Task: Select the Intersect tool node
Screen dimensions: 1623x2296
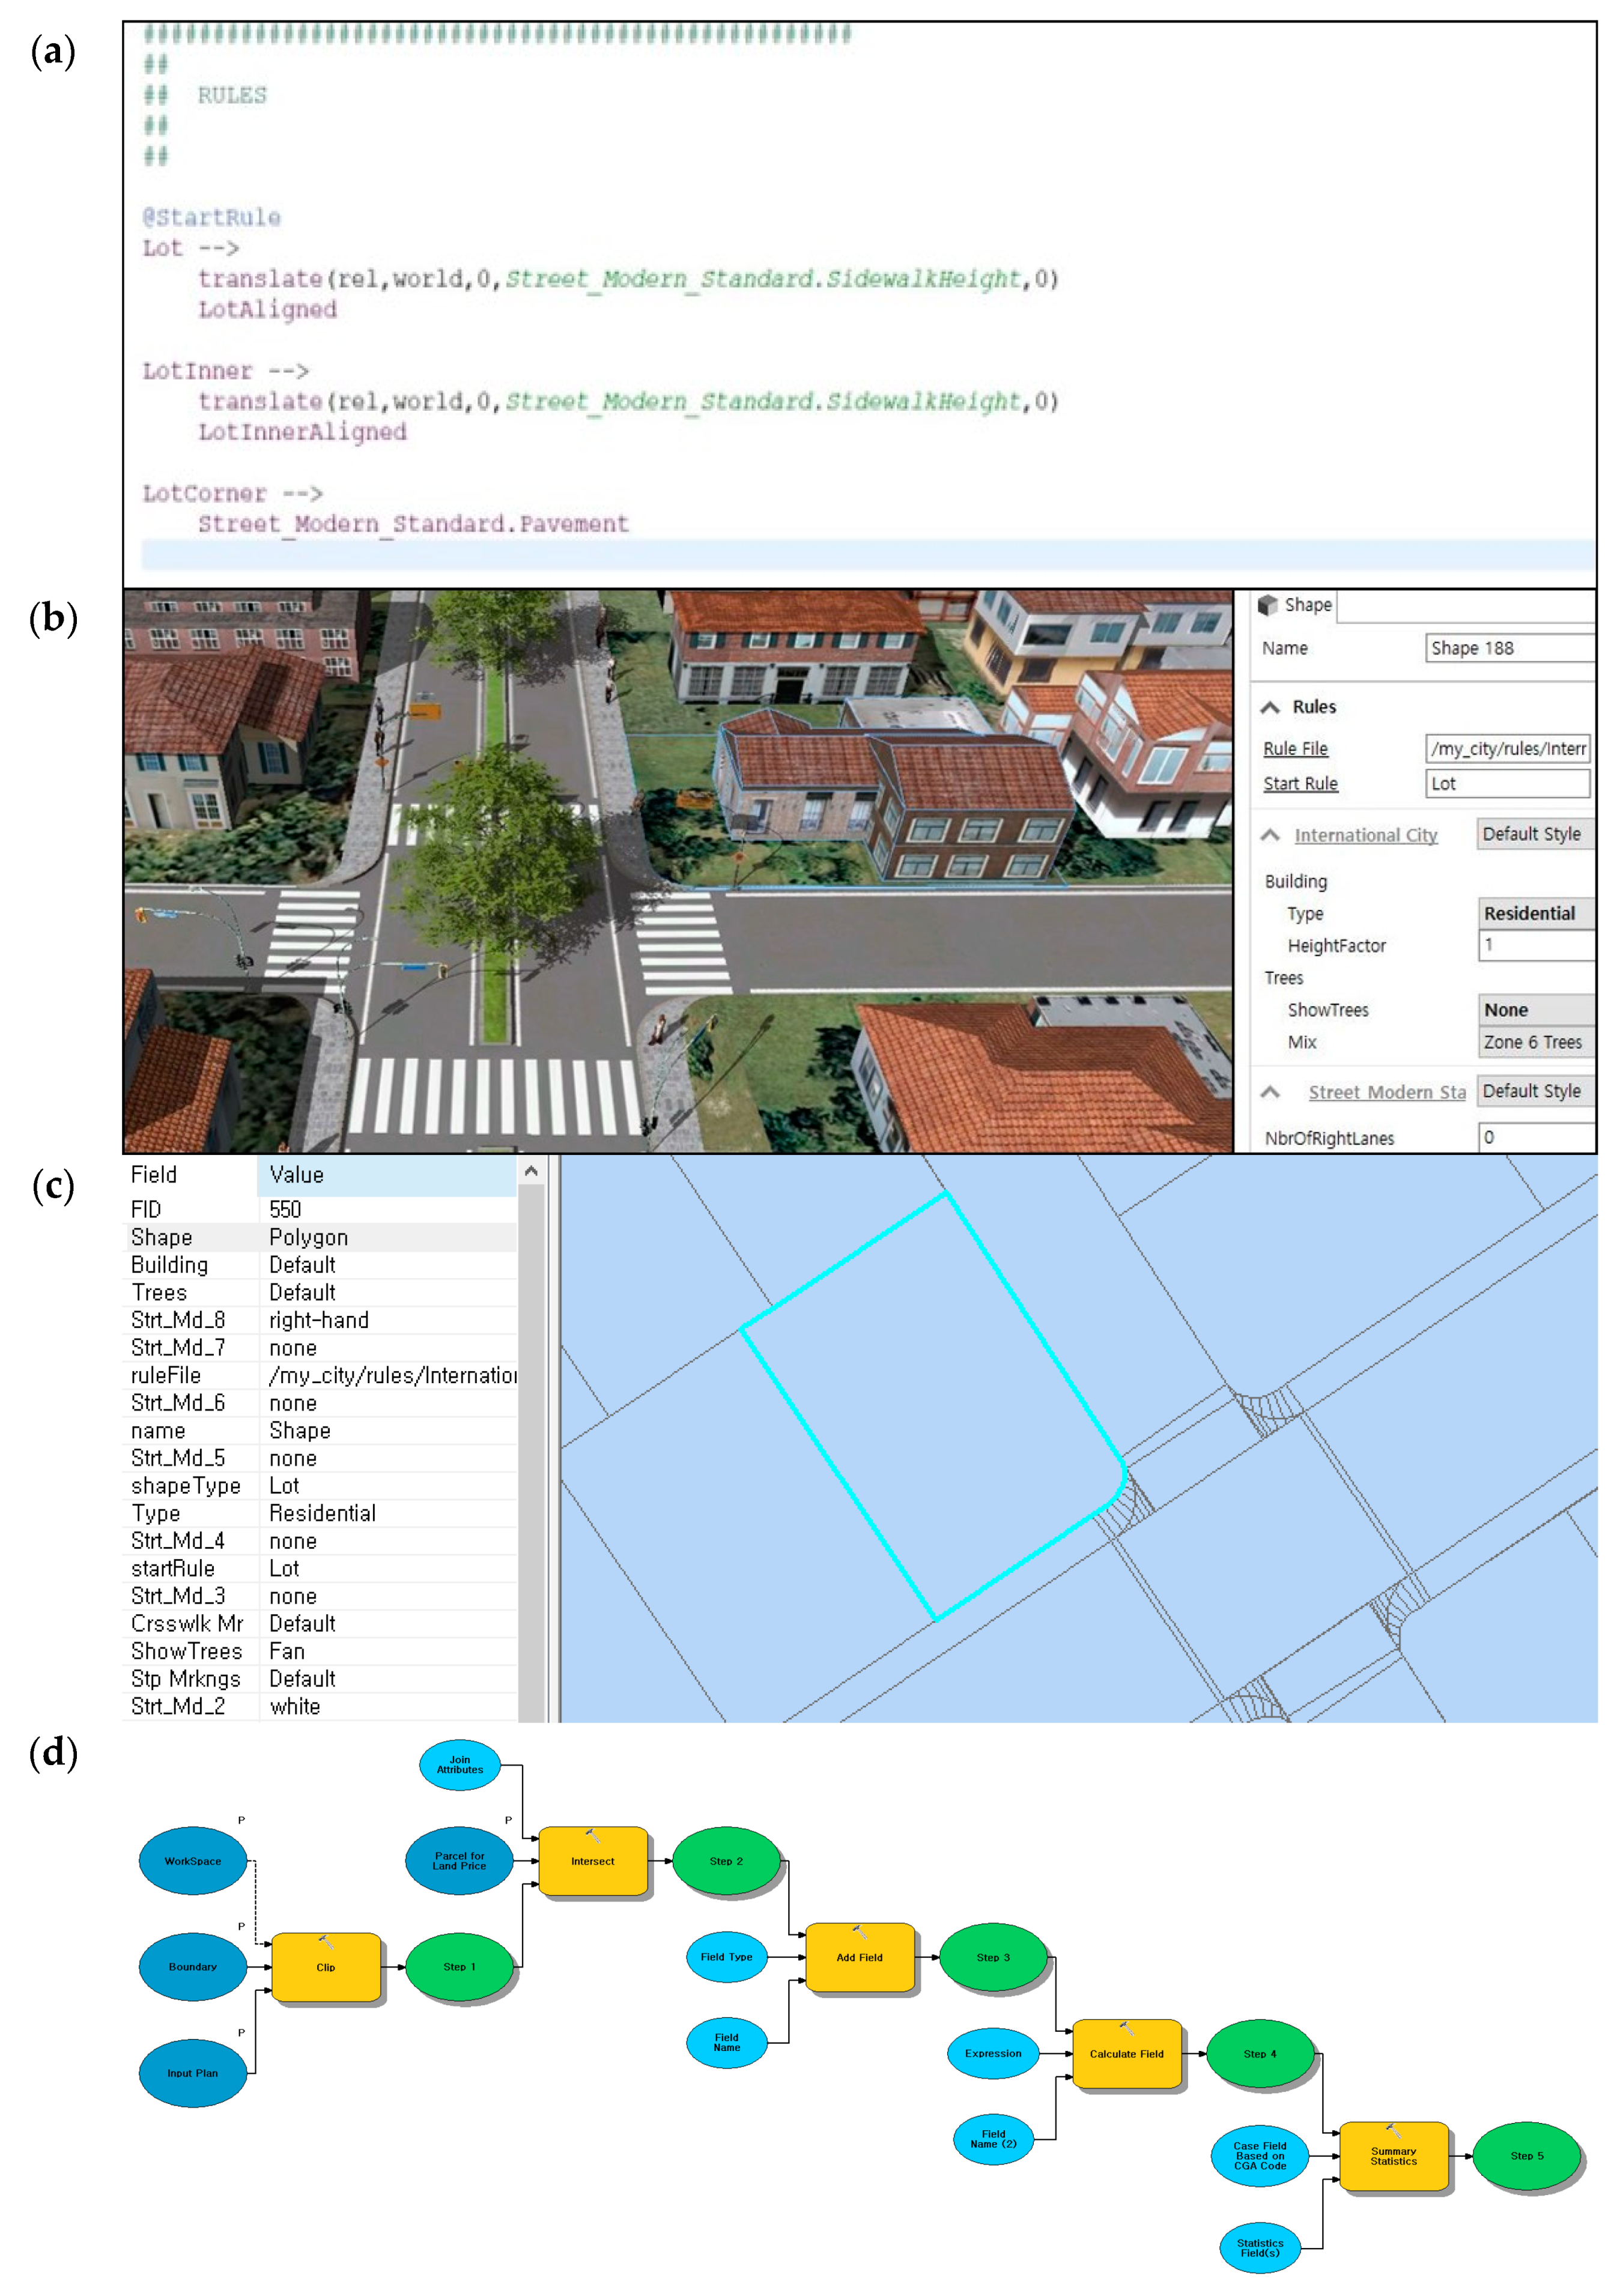Action: (593, 1861)
